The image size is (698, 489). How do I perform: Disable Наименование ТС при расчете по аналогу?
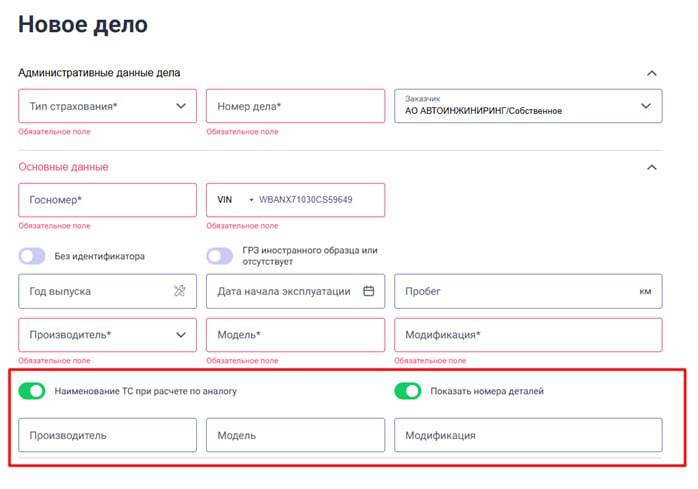coord(32,391)
